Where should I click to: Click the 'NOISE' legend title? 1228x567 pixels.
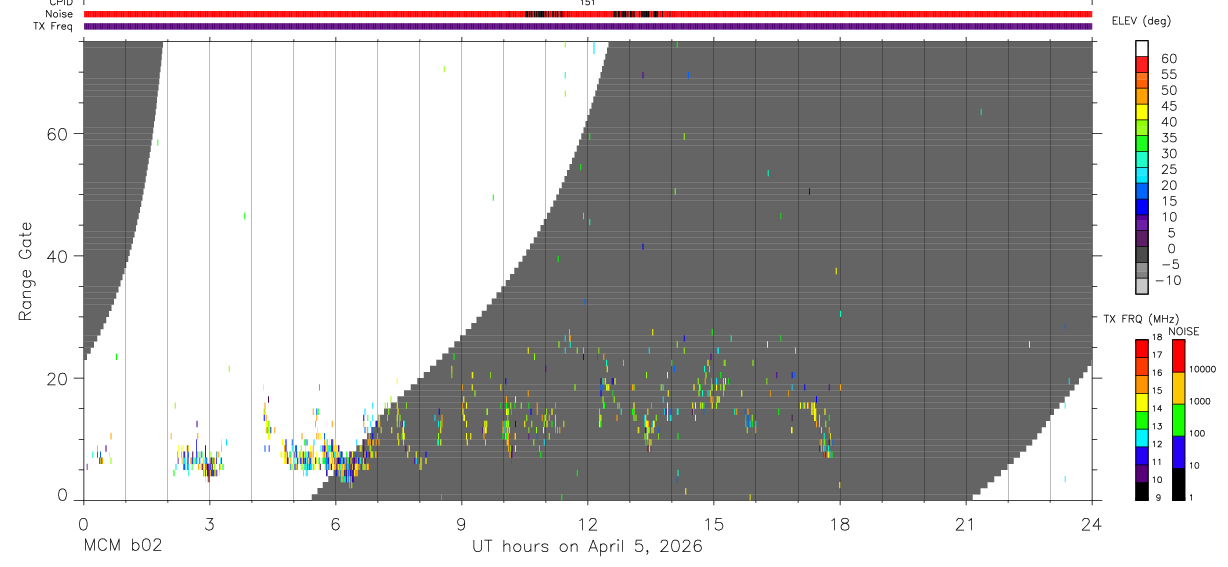tap(1184, 331)
